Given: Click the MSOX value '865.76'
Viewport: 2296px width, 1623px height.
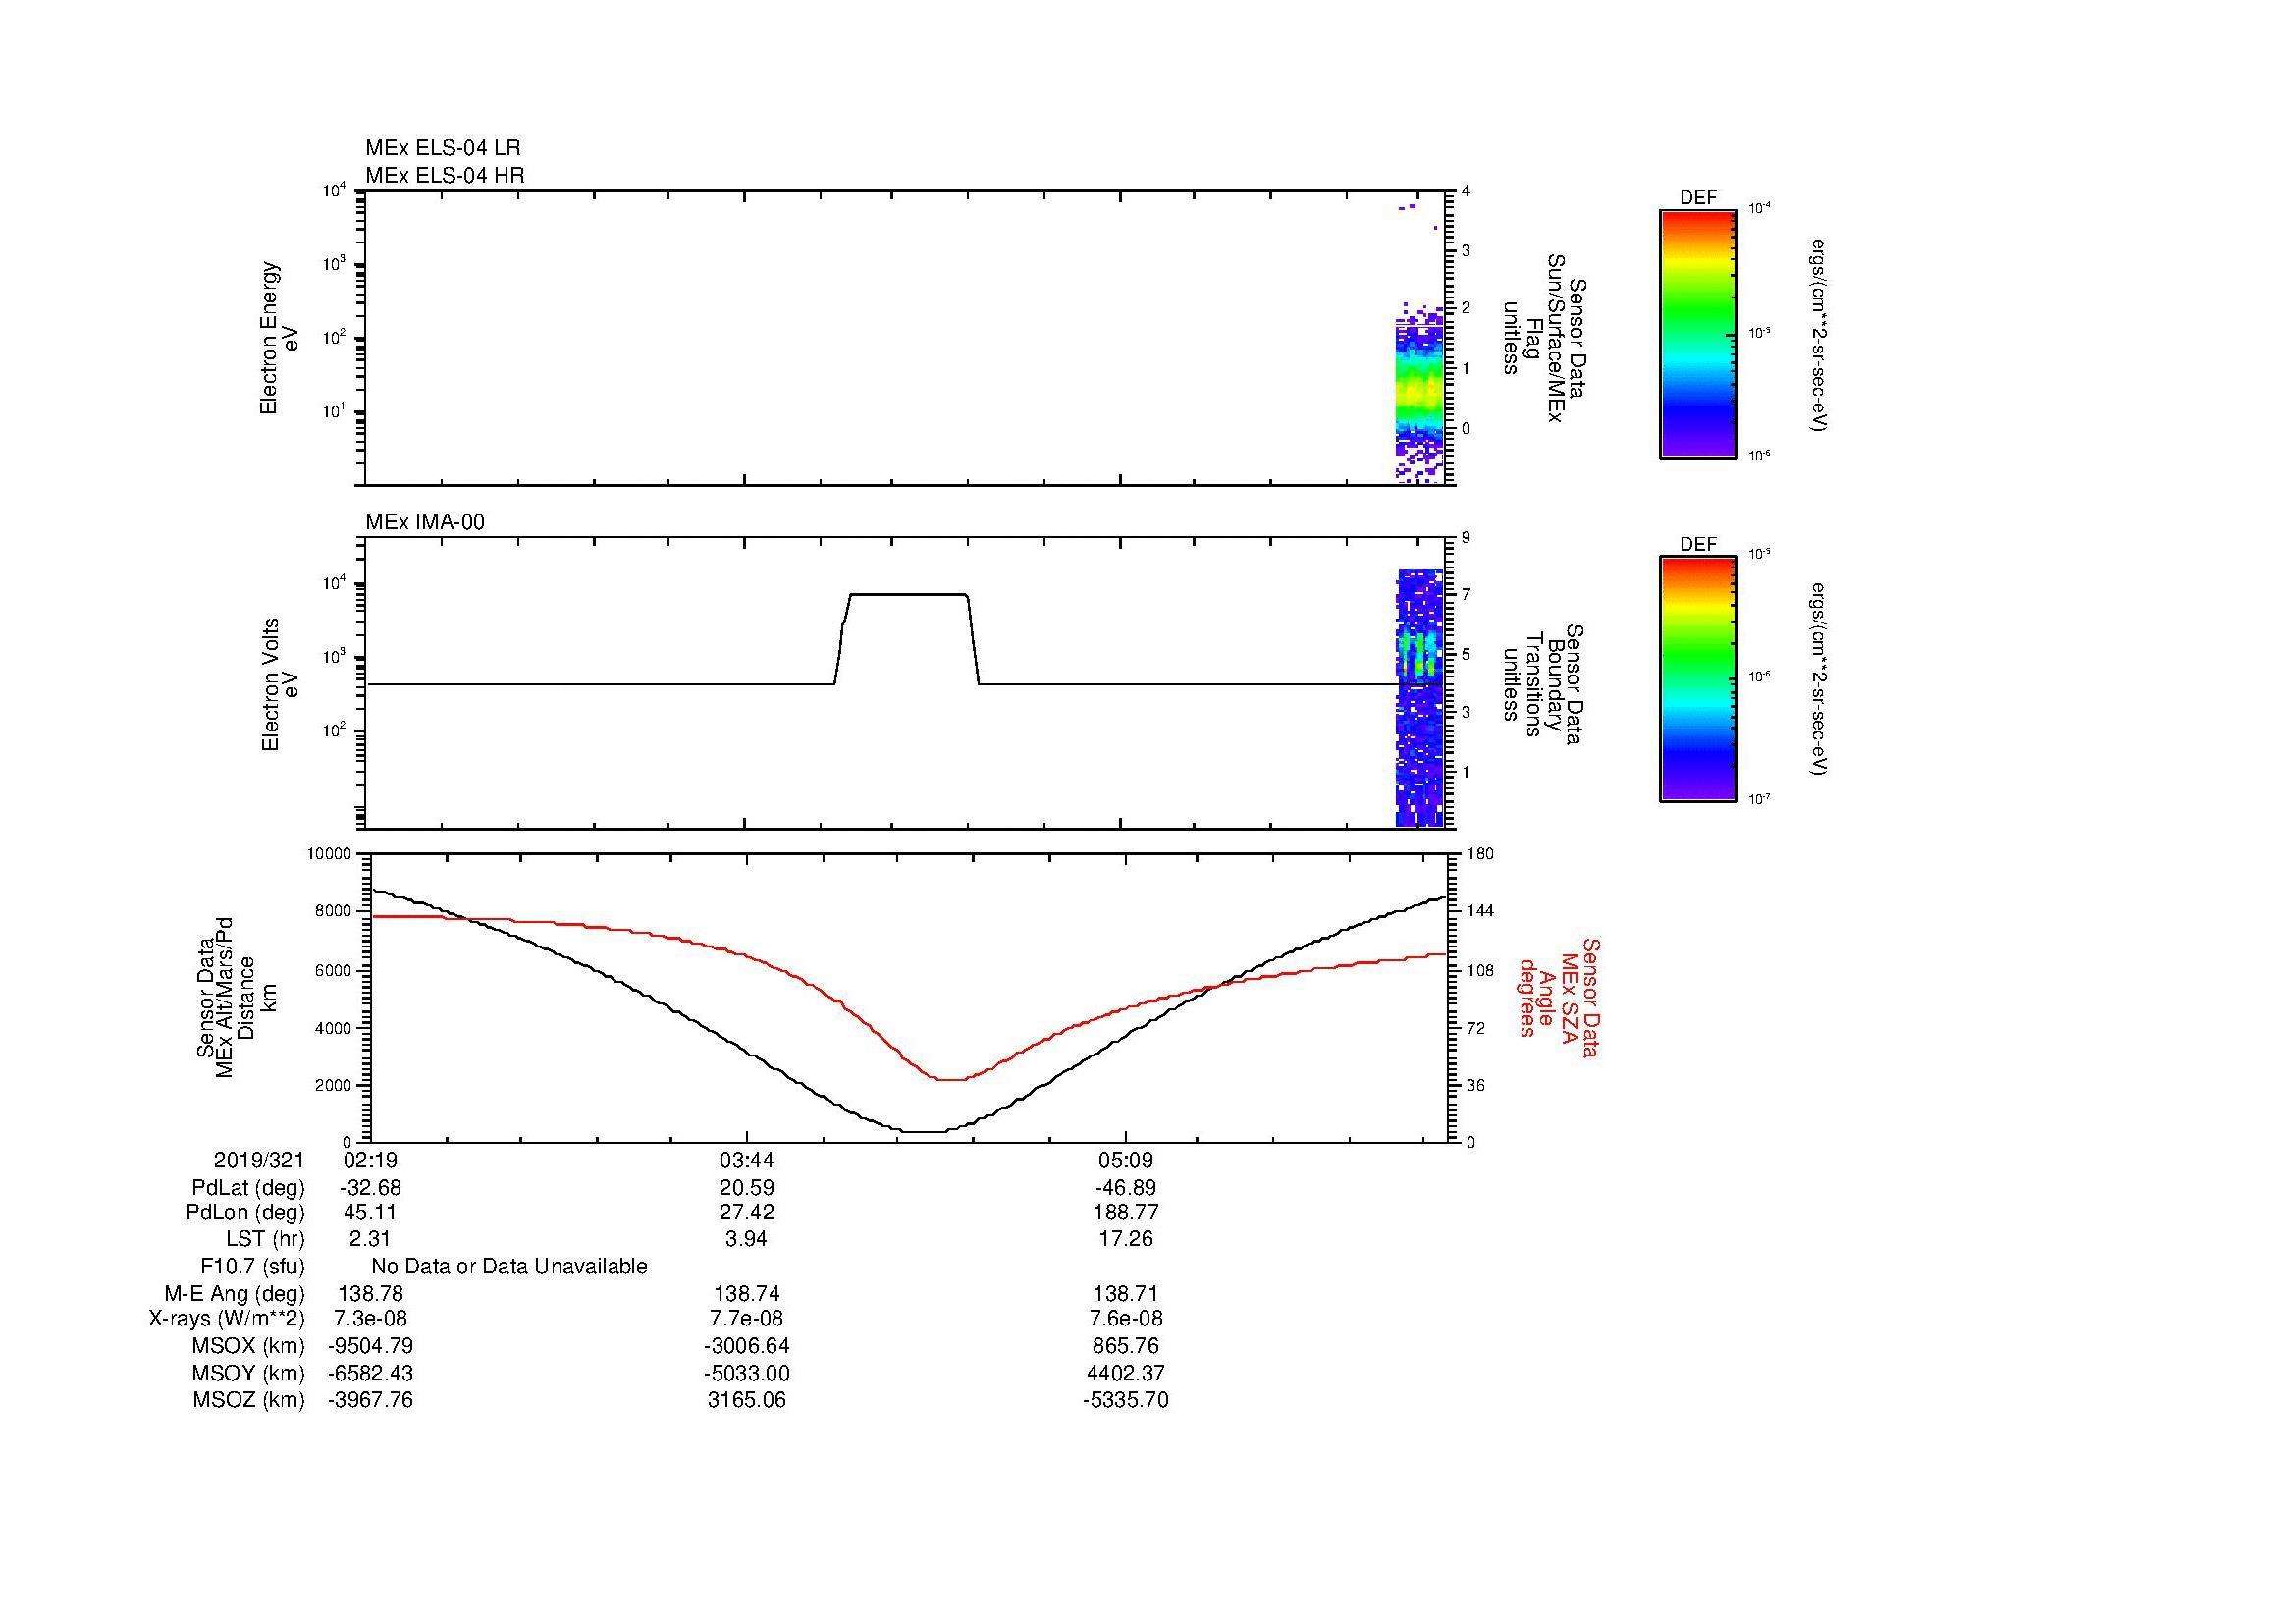Looking at the screenshot, I should tap(1126, 1346).
